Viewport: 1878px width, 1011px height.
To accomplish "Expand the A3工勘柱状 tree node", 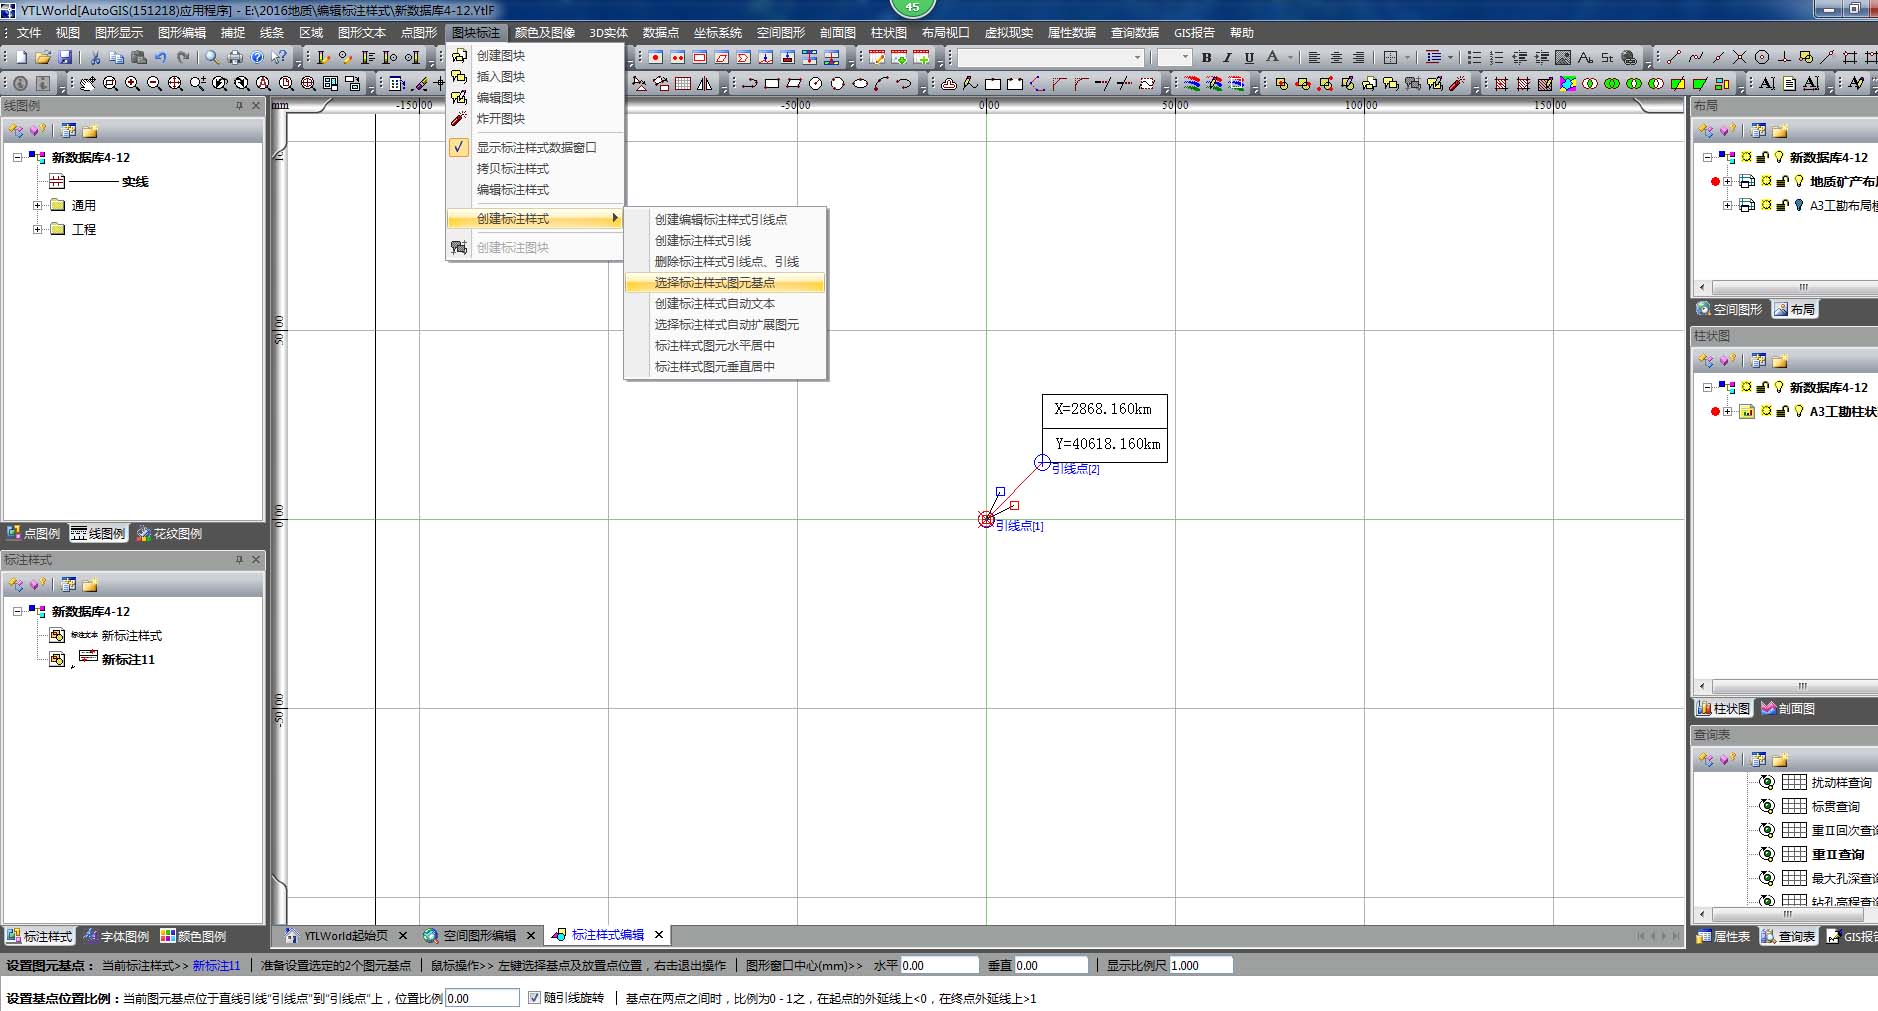I will point(1727,411).
